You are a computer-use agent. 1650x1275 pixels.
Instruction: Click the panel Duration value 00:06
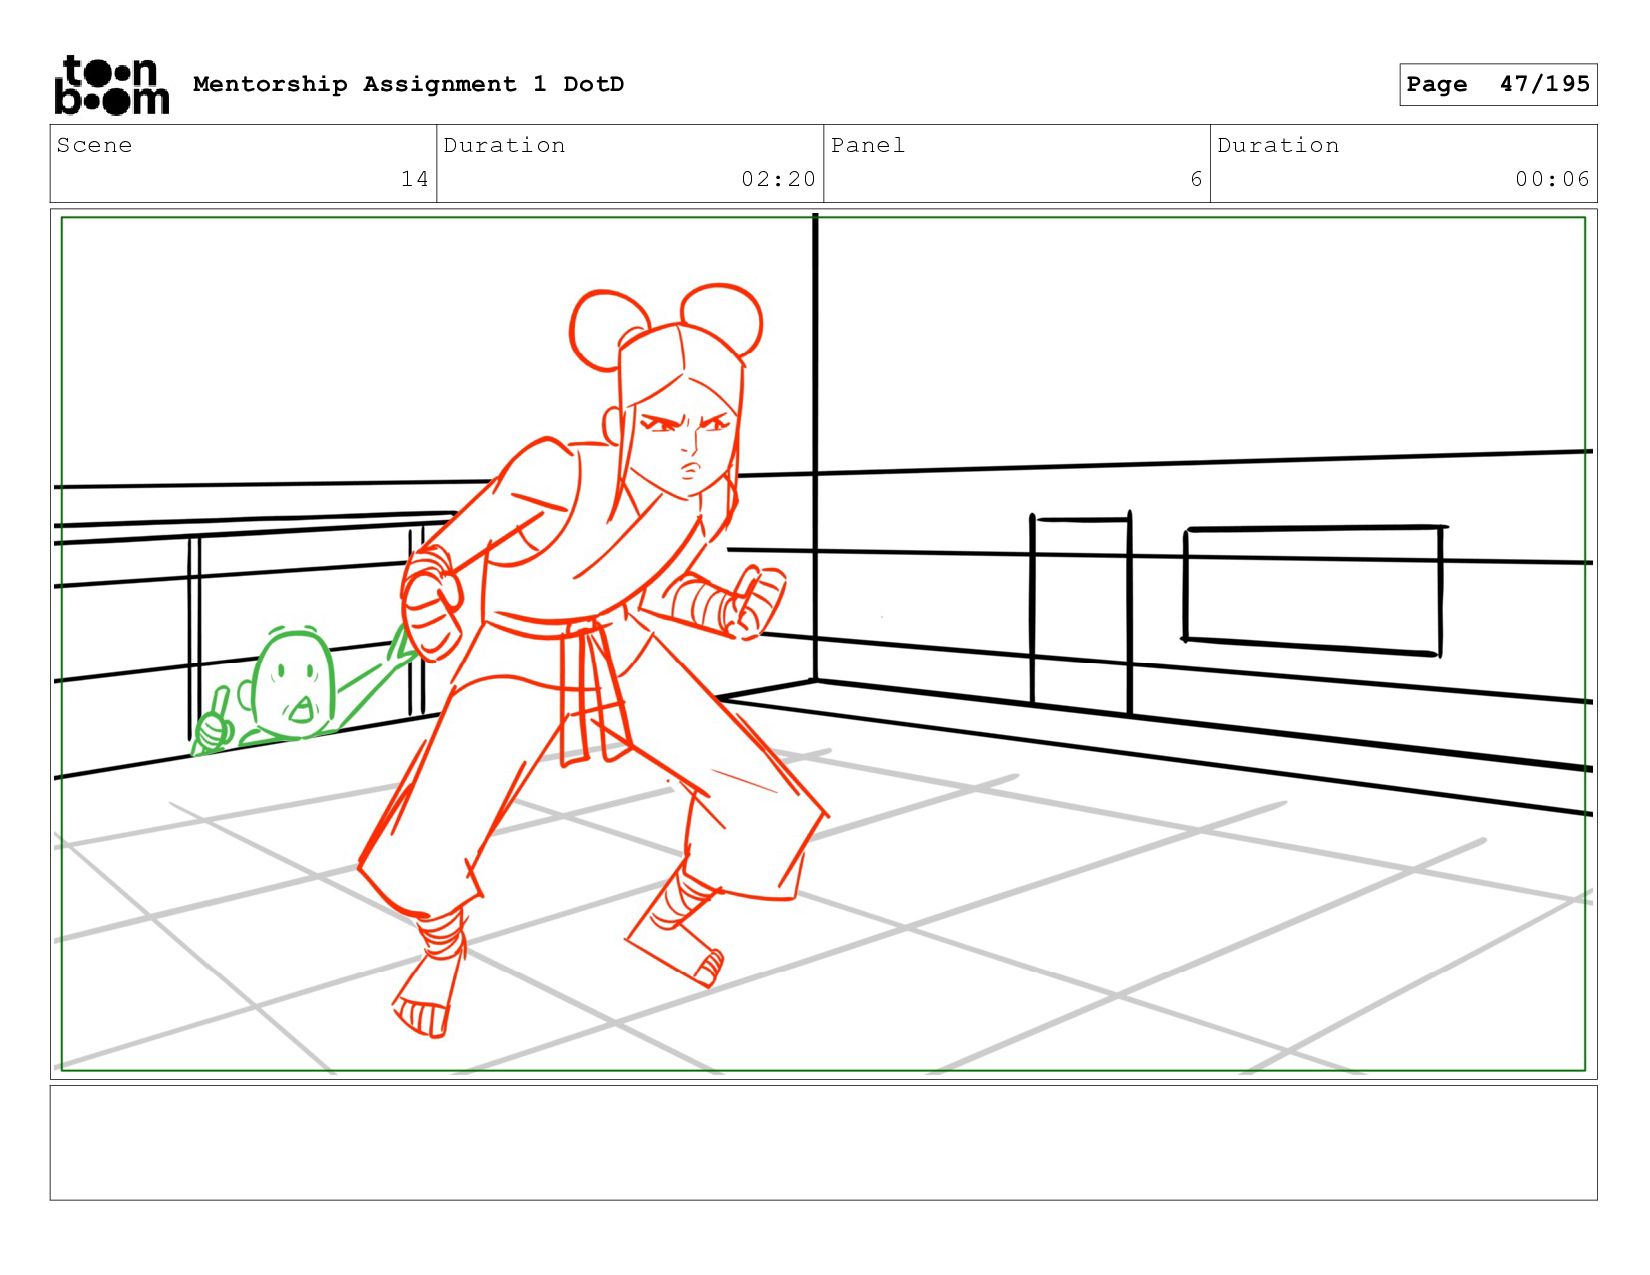point(1551,179)
